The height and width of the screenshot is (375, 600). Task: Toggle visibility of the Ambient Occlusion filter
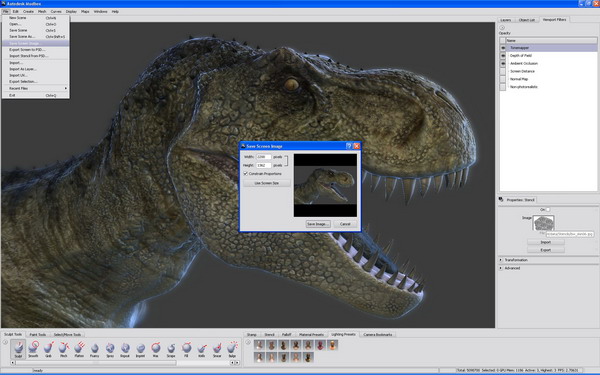point(503,64)
